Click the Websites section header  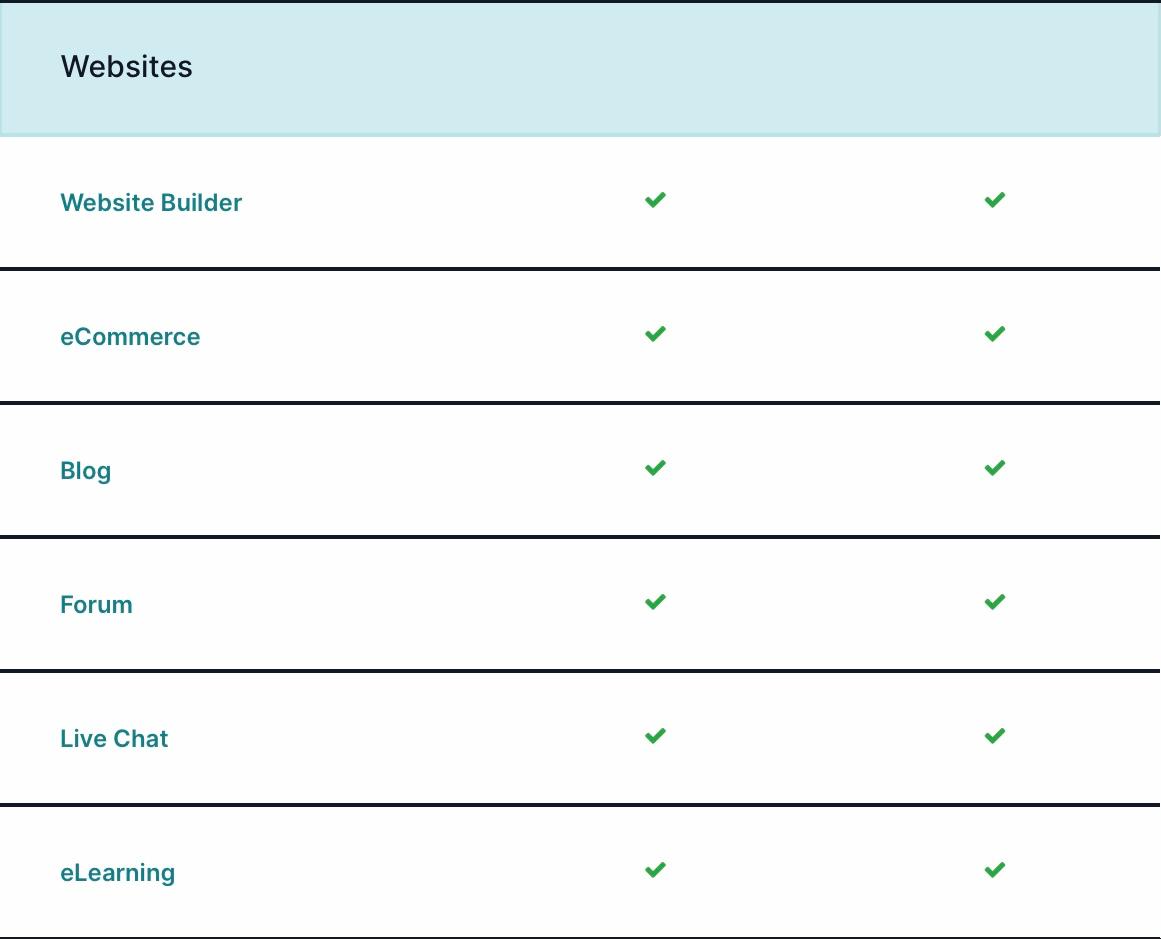point(580,69)
